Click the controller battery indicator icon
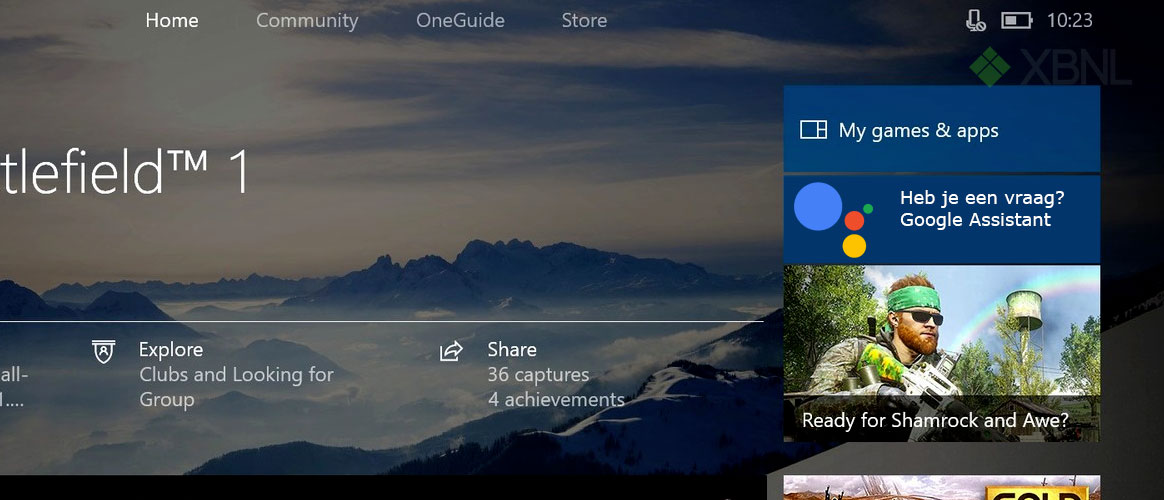 coord(1016,21)
